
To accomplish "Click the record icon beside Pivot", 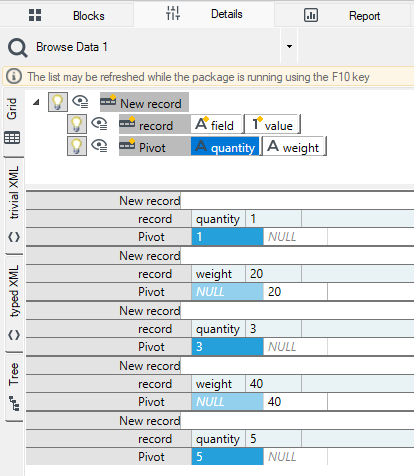I will [127, 144].
